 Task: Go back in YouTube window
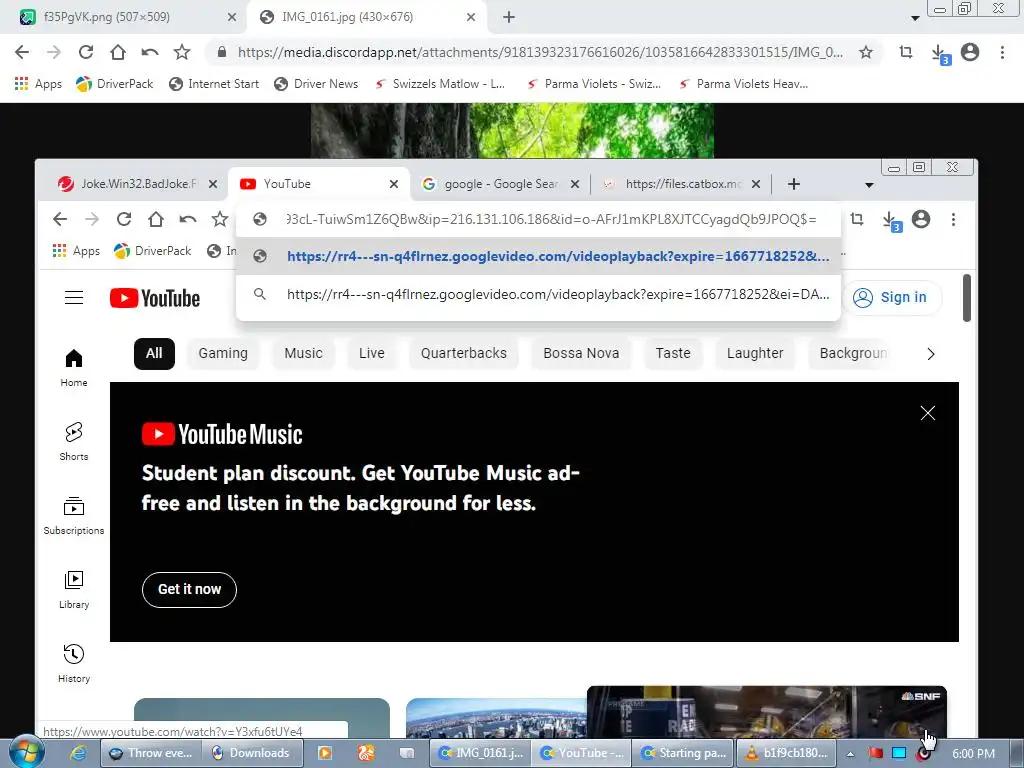(x=60, y=219)
